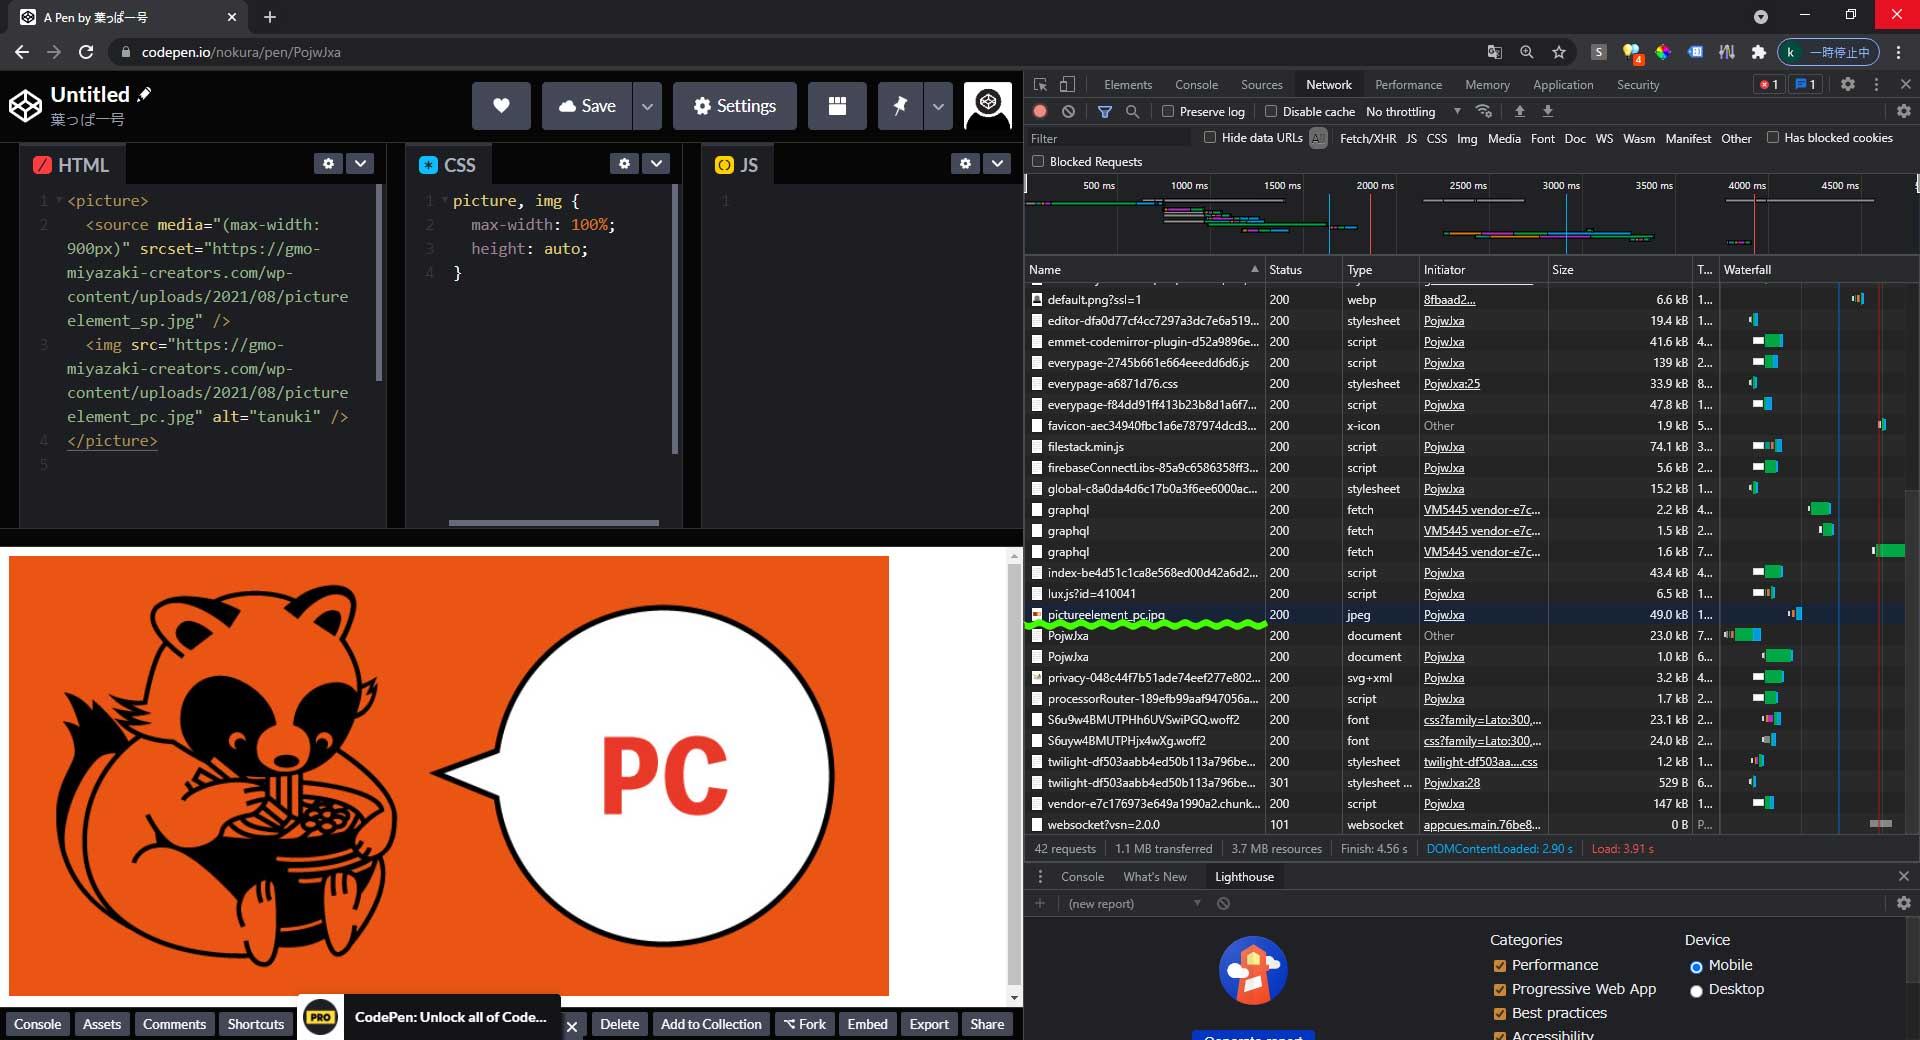Edit pen title with the pencil icon
1920x1040 pixels.
(x=144, y=94)
